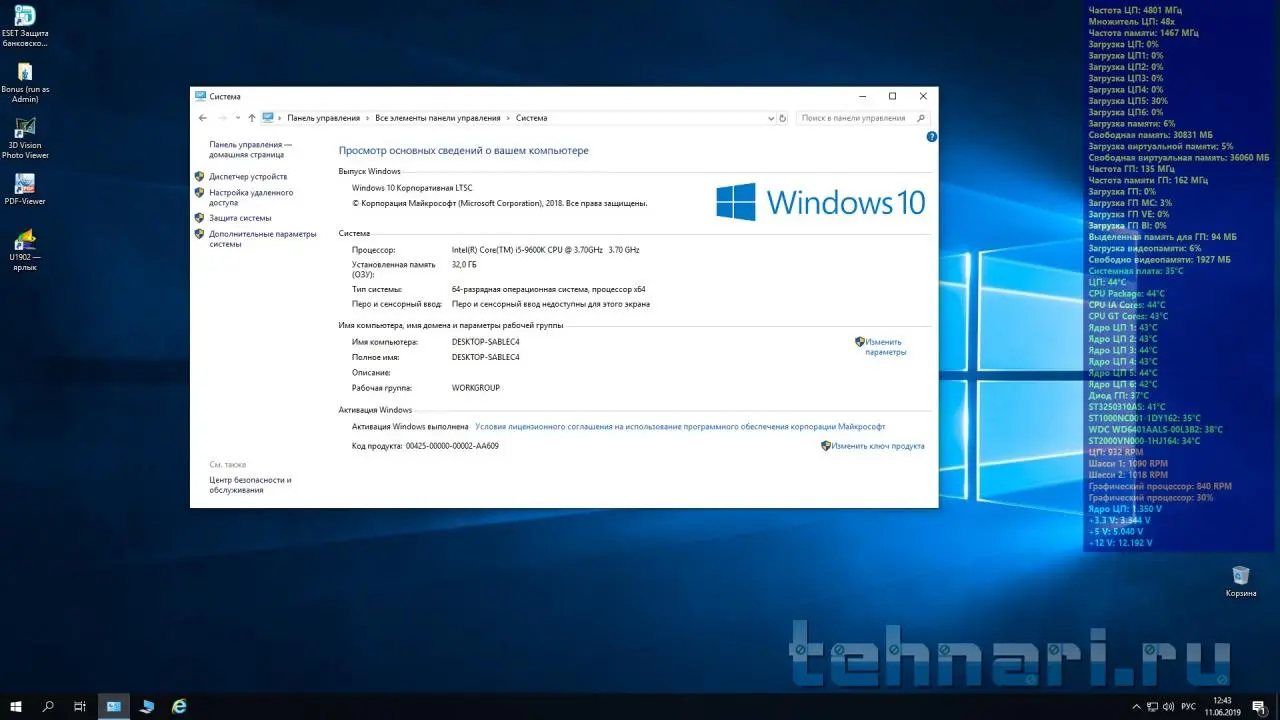
Task: Click the См. также label
Action: (227, 465)
